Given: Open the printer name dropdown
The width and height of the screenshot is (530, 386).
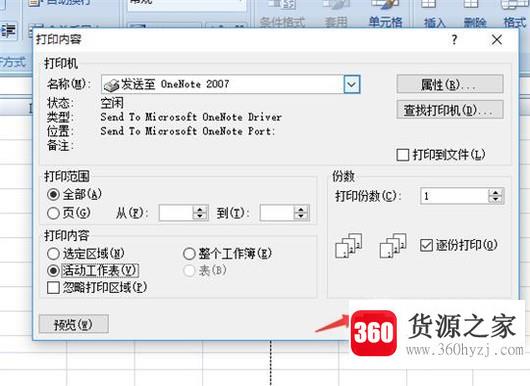Looking at the screenshot, I should coord(352,84).
